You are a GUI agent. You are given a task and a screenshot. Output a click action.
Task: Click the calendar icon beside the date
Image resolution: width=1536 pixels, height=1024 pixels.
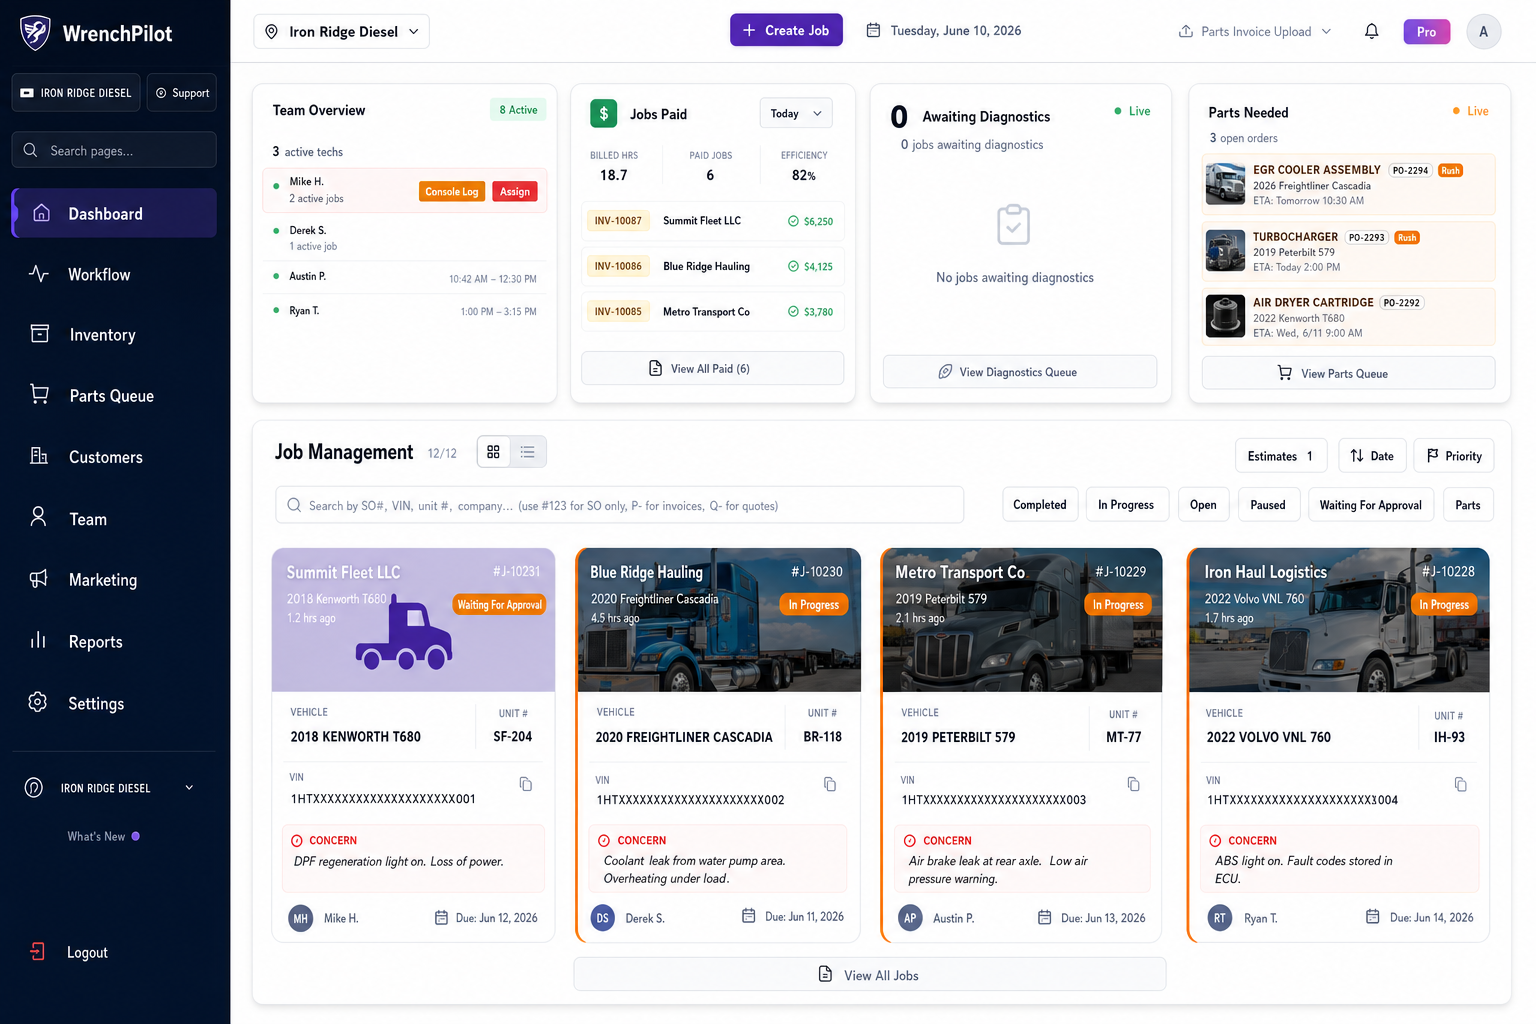[873, 30]
